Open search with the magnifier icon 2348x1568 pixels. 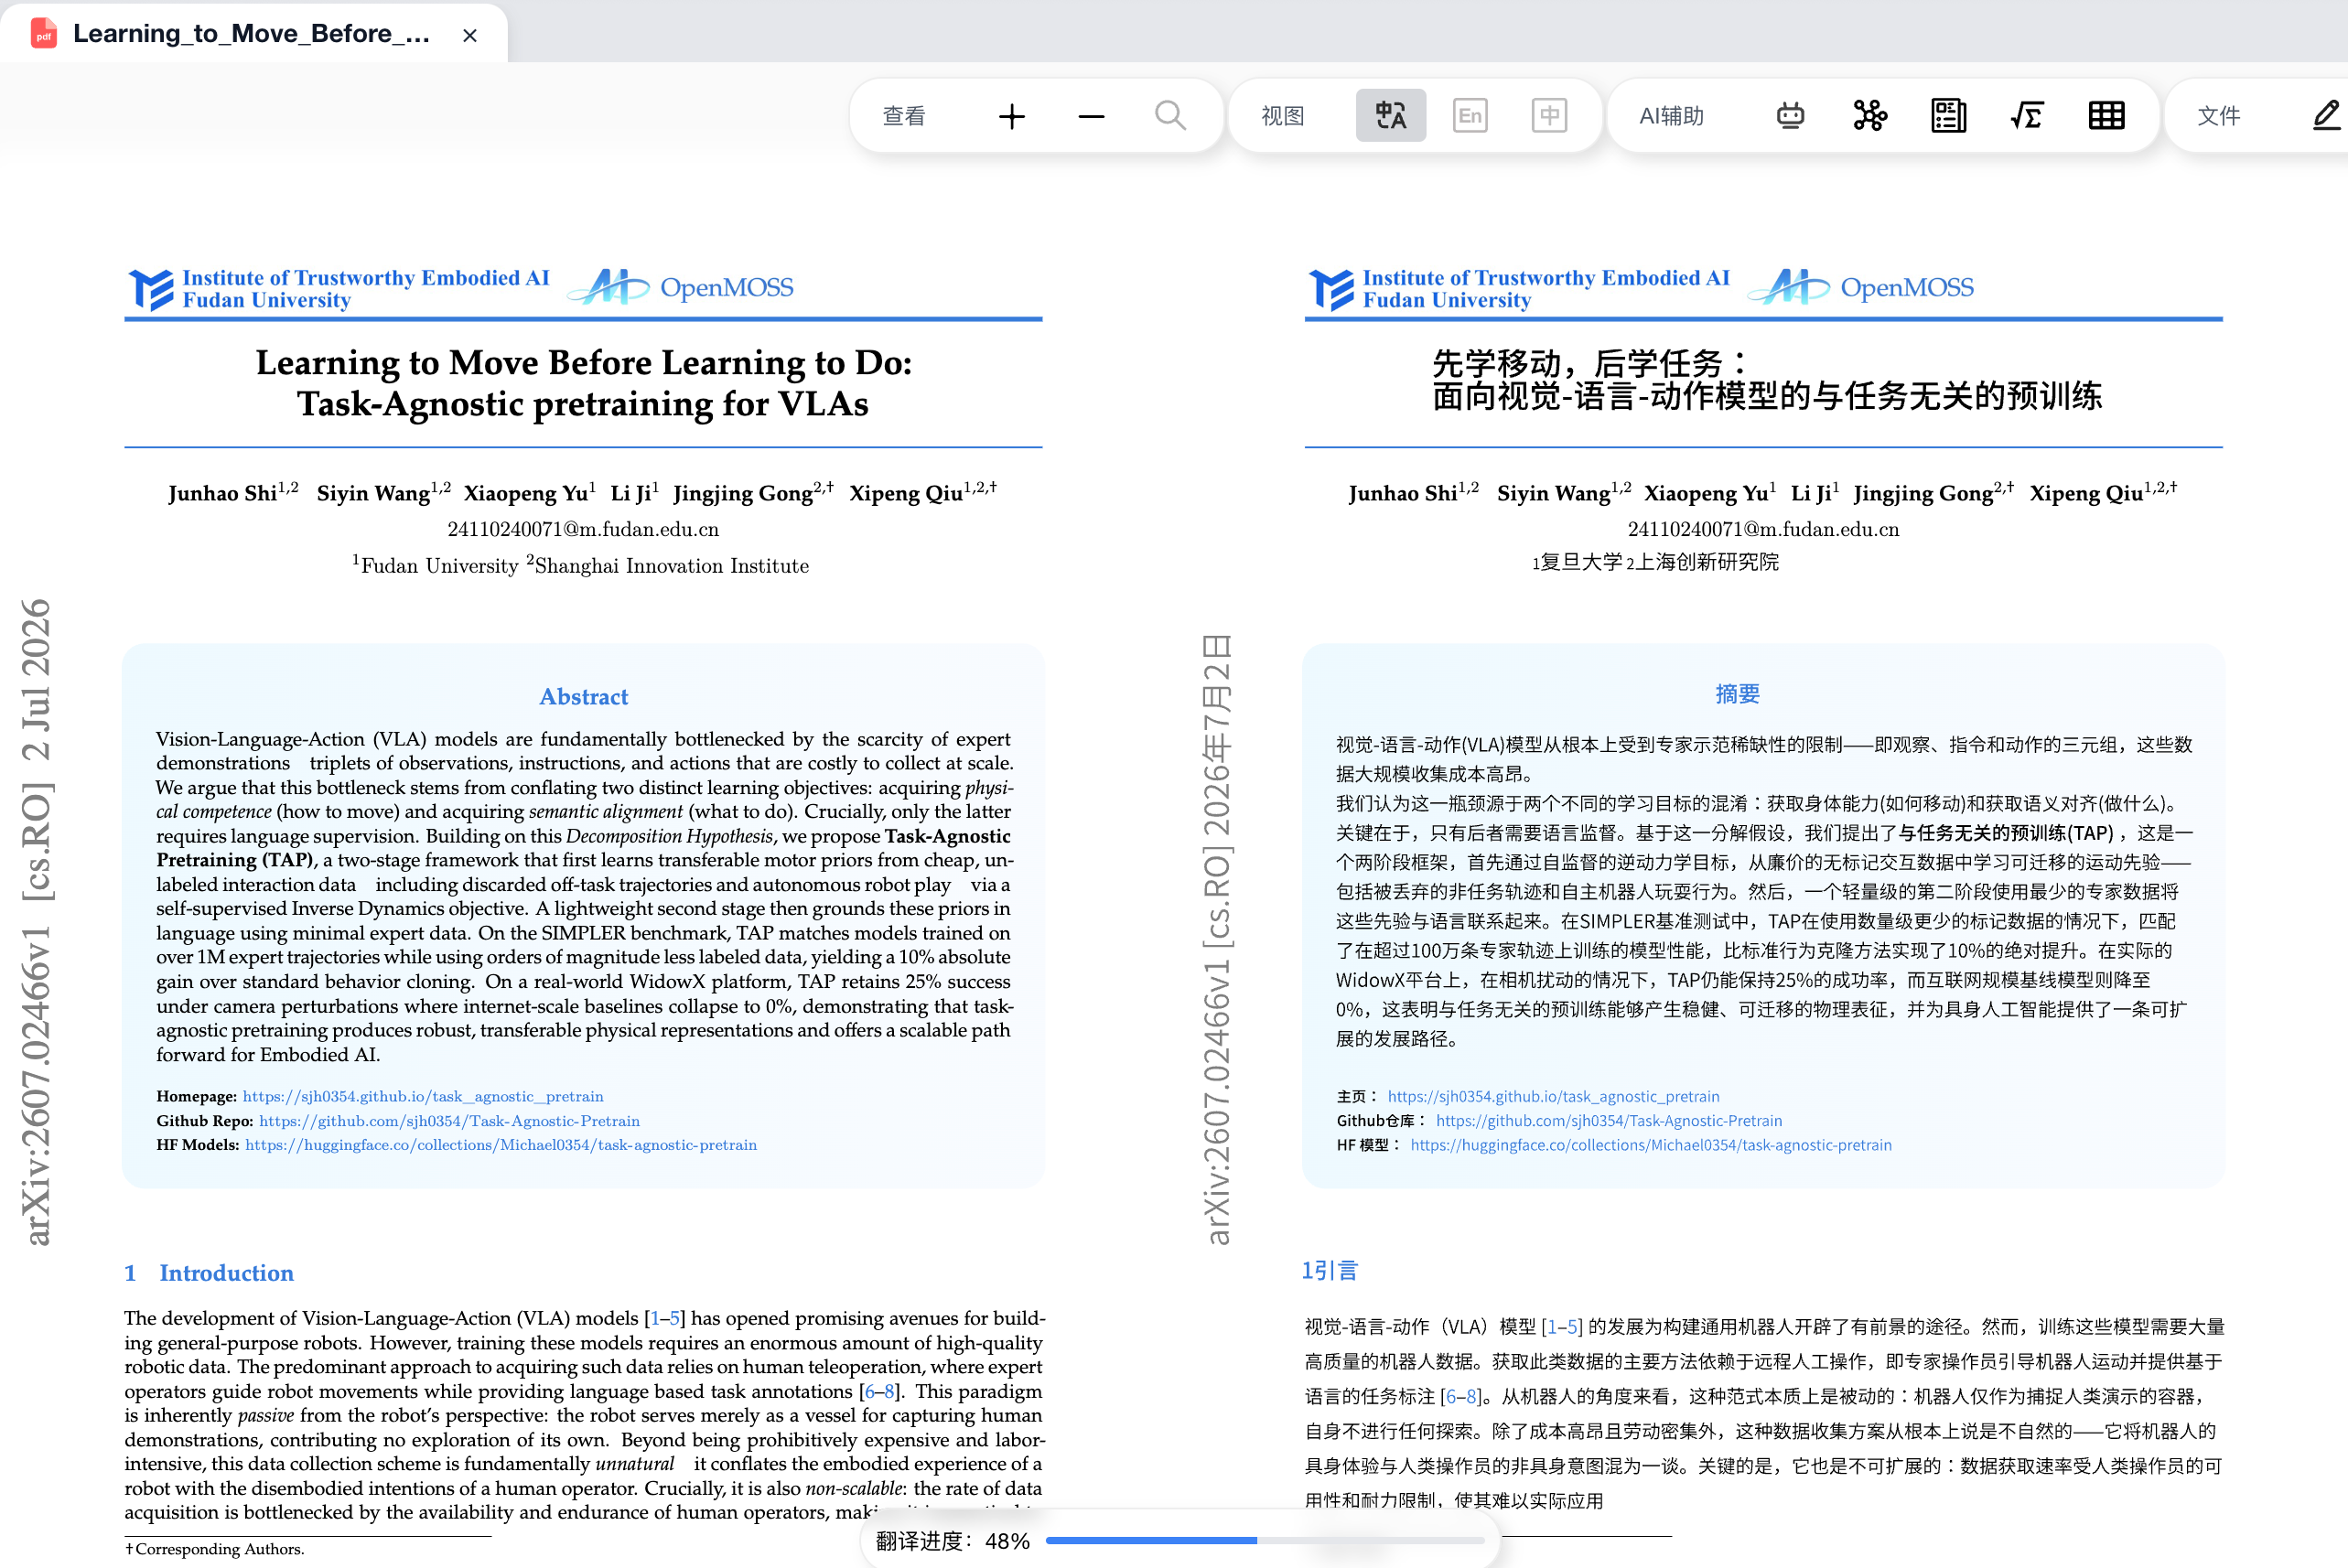coord(1170,116)
